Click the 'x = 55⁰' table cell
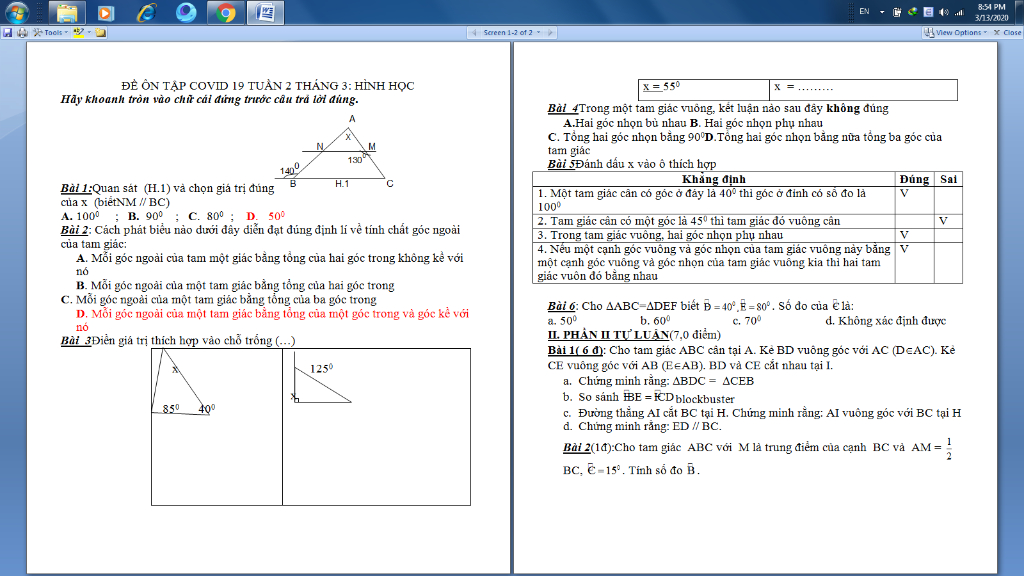Screen dimensions: 1024x576 tap(704, 89)
